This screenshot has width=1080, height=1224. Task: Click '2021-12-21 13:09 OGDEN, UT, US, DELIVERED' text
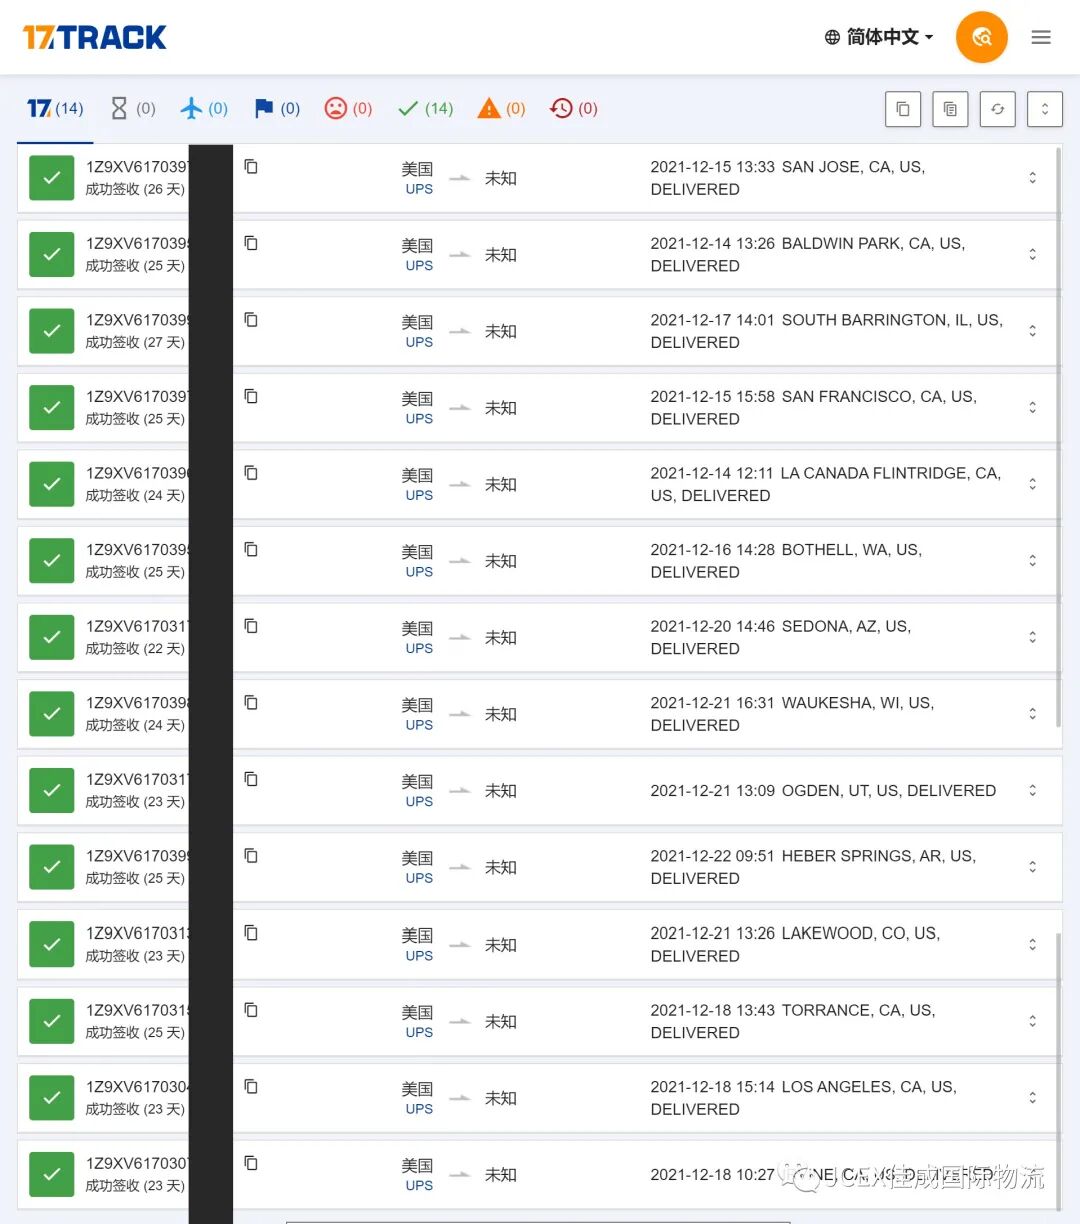click(x=823, y=790)
